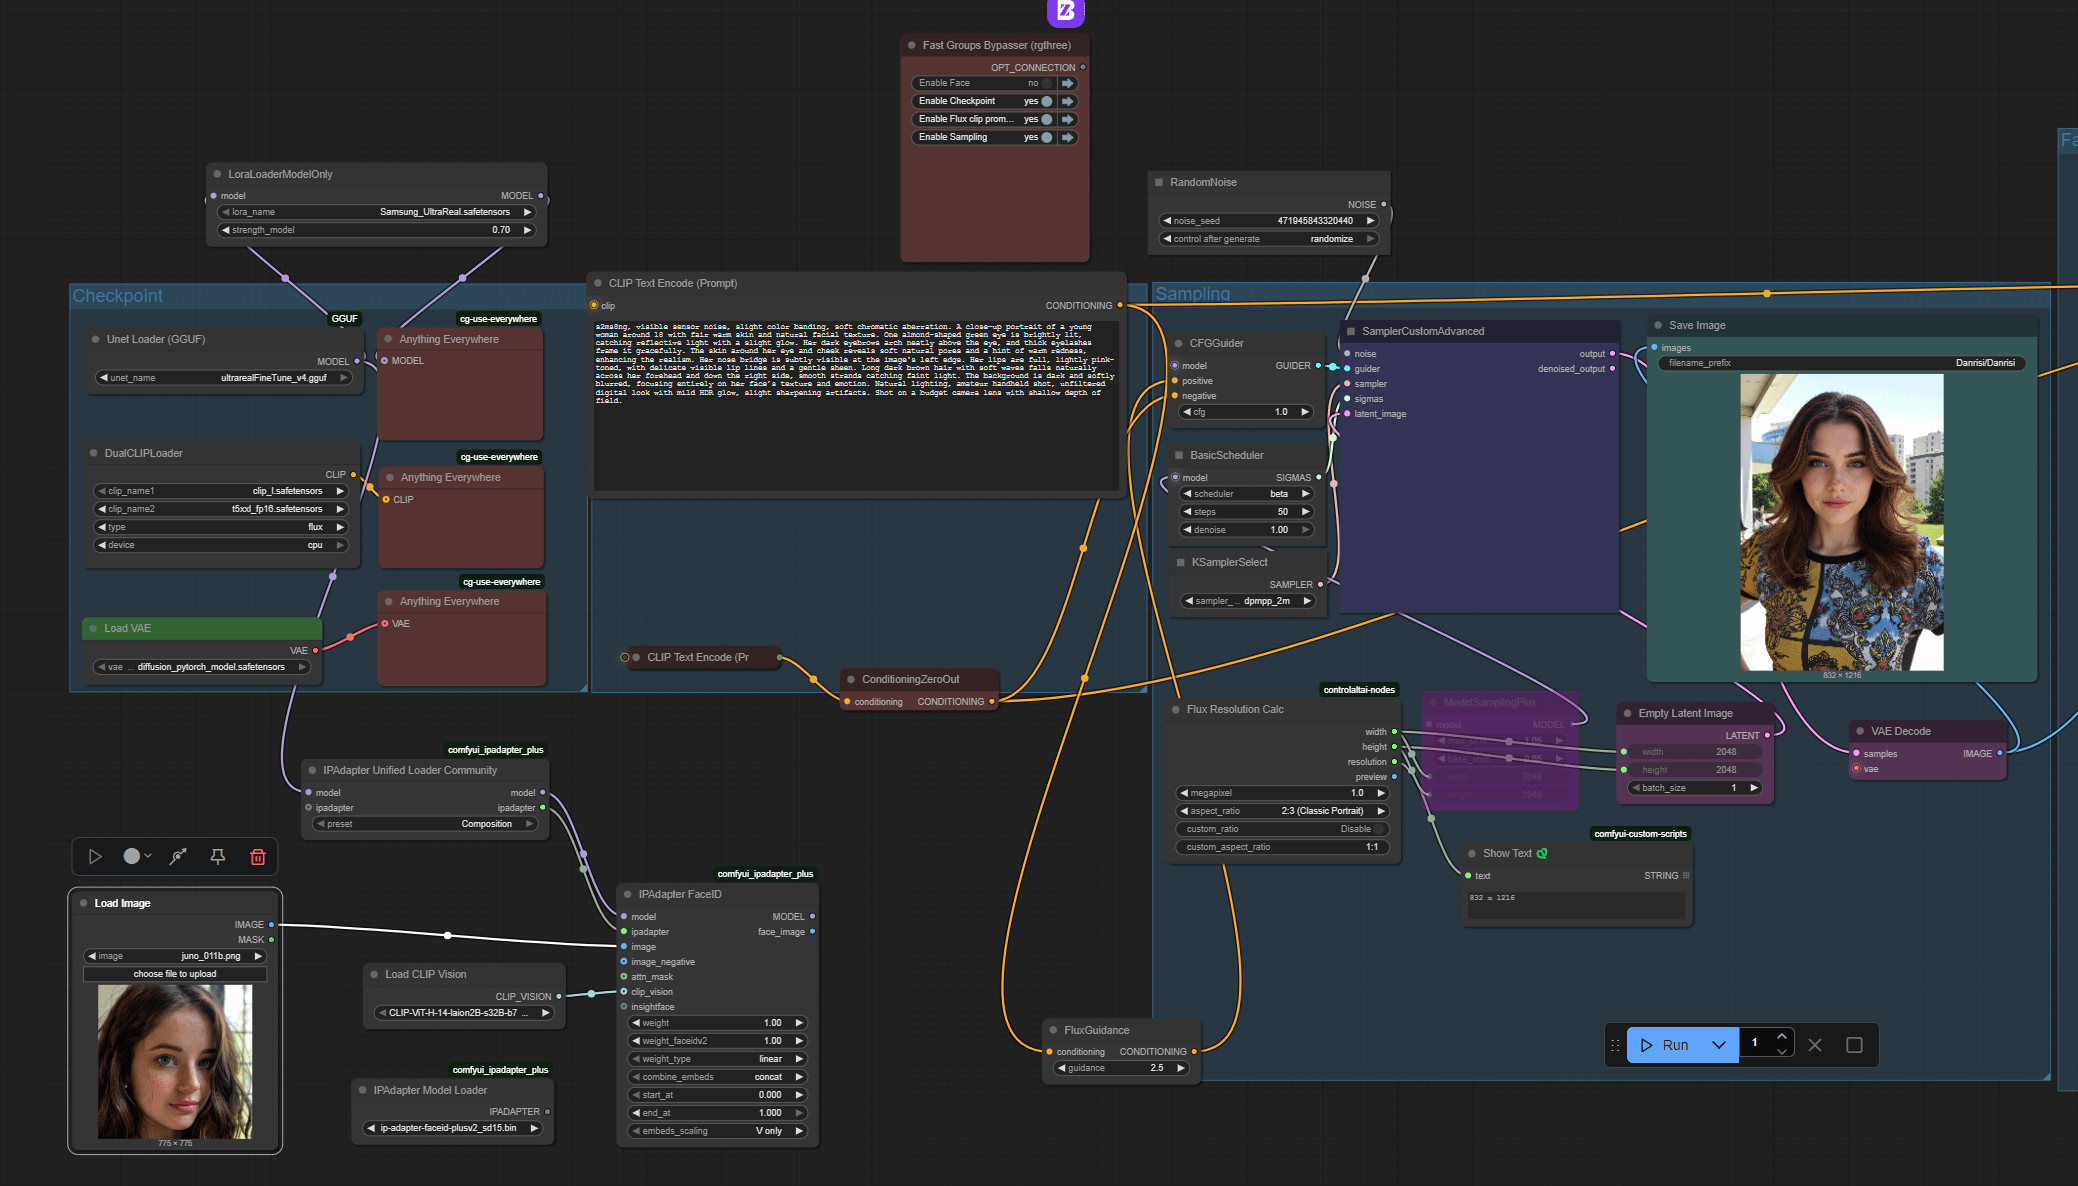
Task: Click the green Show Text node badge icon
Action: click(1542, 853)
